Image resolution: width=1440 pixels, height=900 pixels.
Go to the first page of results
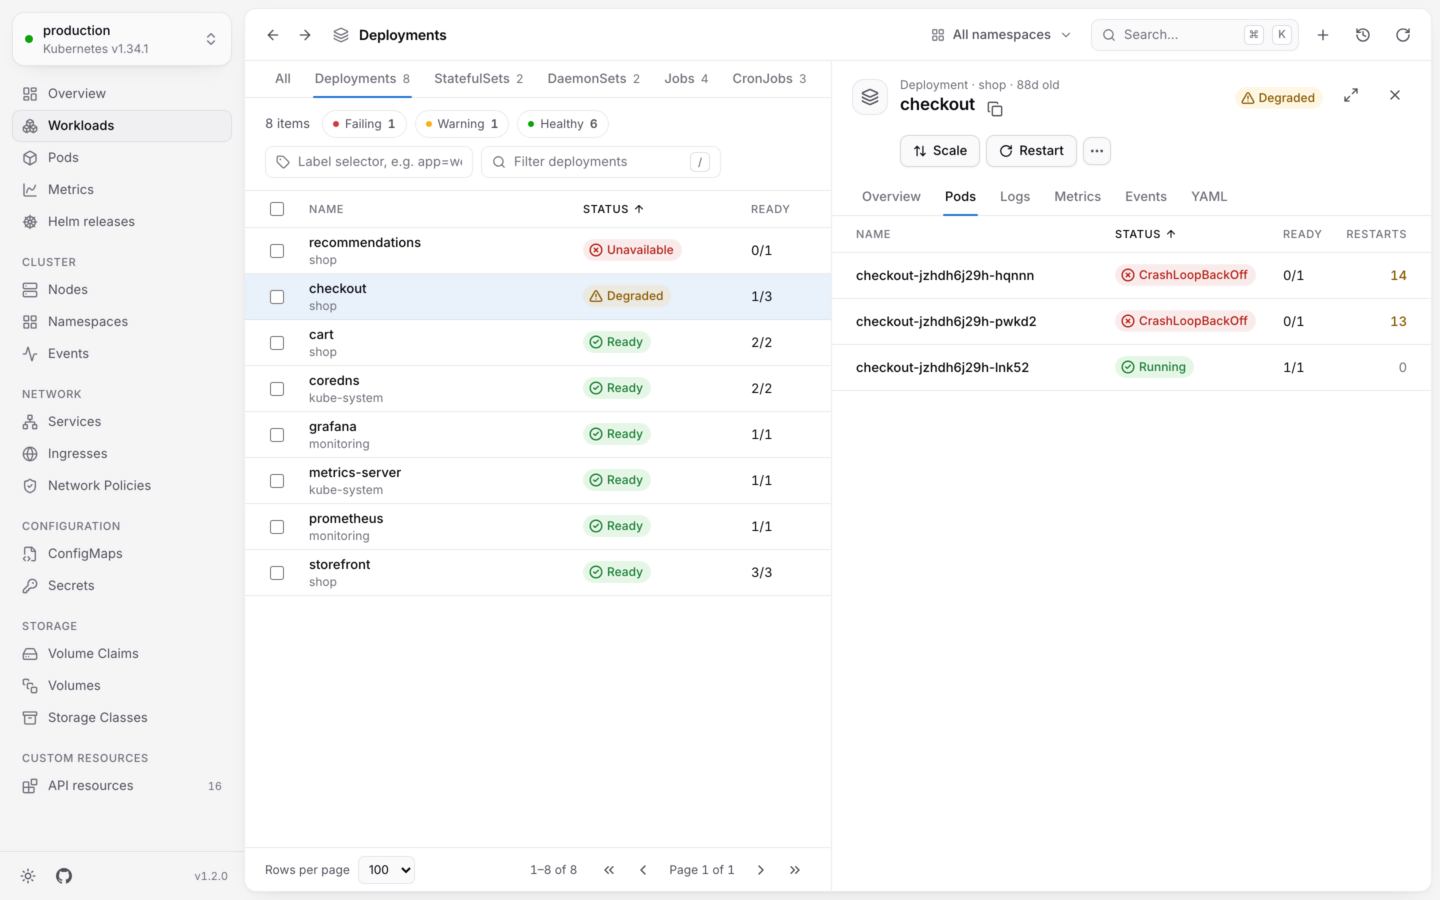[x=609, y=870]
